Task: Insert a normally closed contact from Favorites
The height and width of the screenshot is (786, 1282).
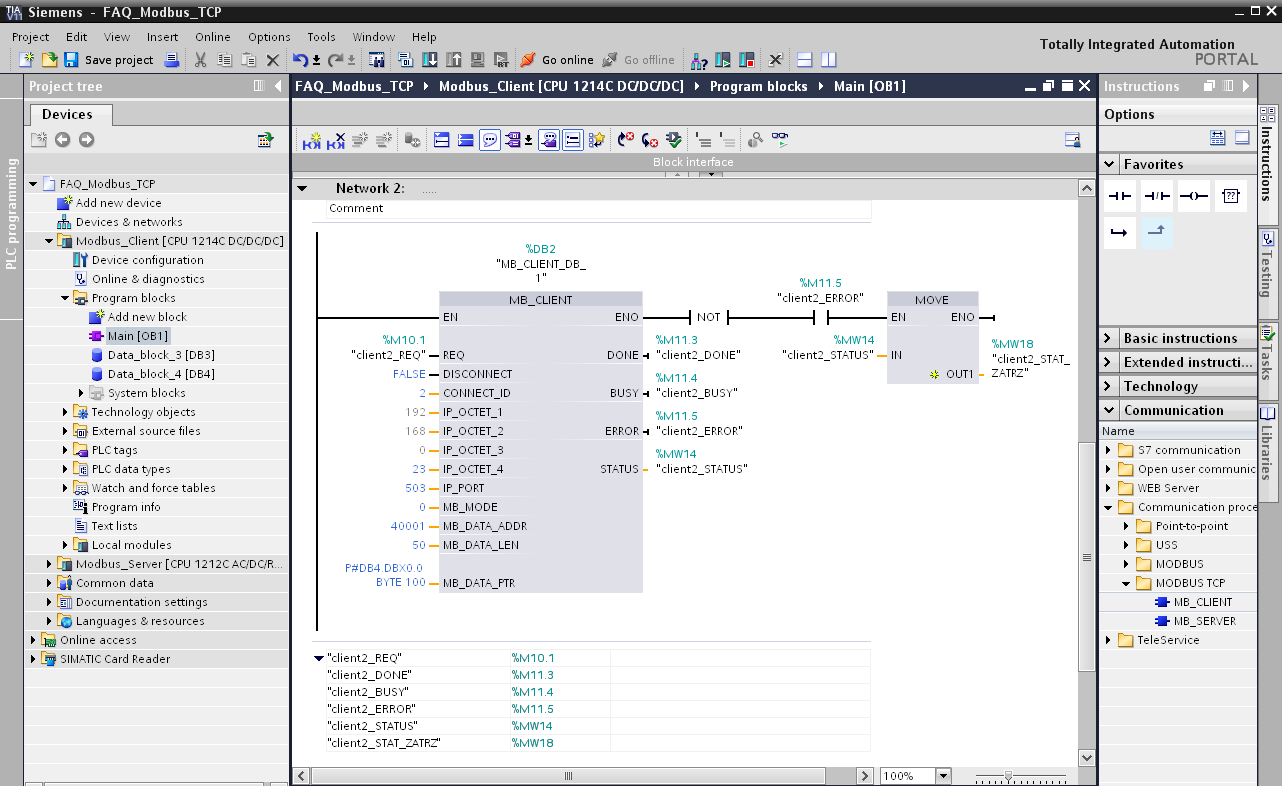Action: [1157, 196]
